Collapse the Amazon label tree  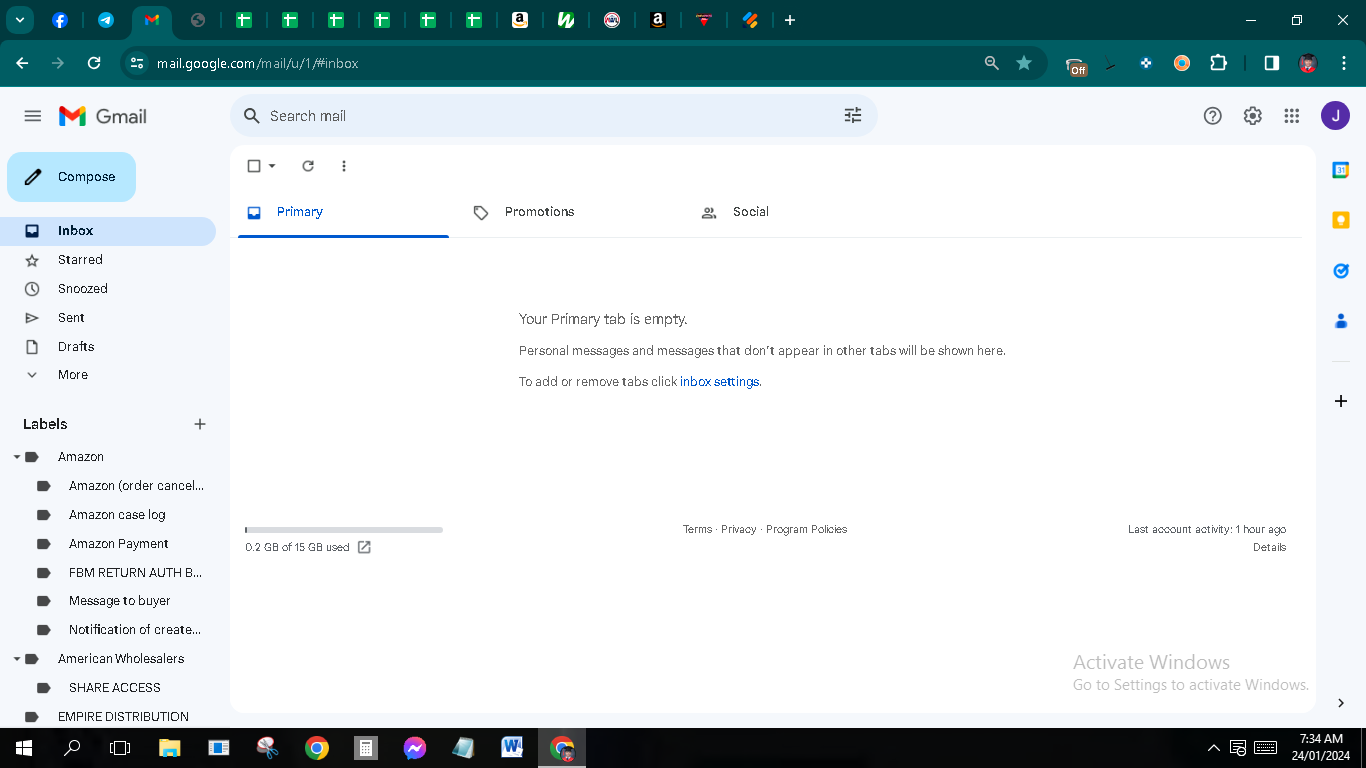[17, 457]
